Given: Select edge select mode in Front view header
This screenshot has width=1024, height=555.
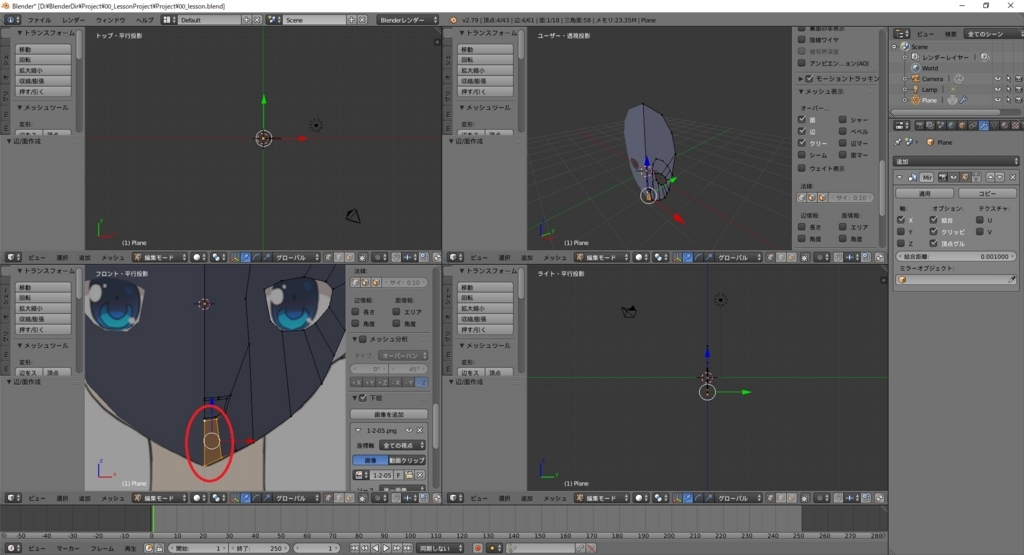Looking at the screenshot, I should (x=340, y=498).
